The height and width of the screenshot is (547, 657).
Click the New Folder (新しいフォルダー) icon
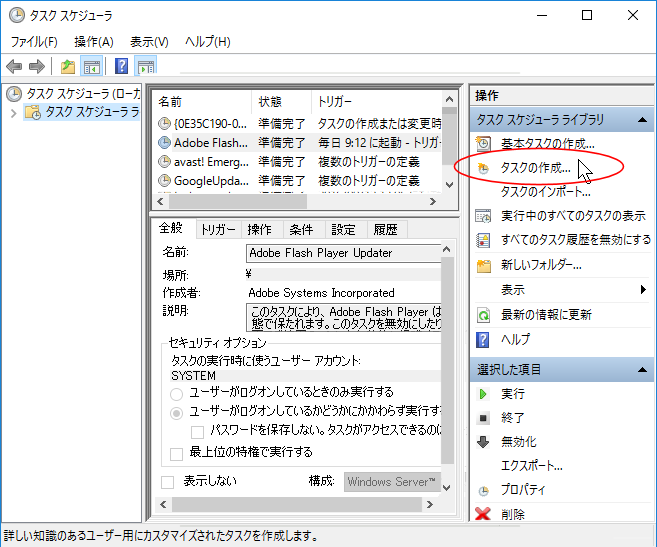tap(484, 265)
